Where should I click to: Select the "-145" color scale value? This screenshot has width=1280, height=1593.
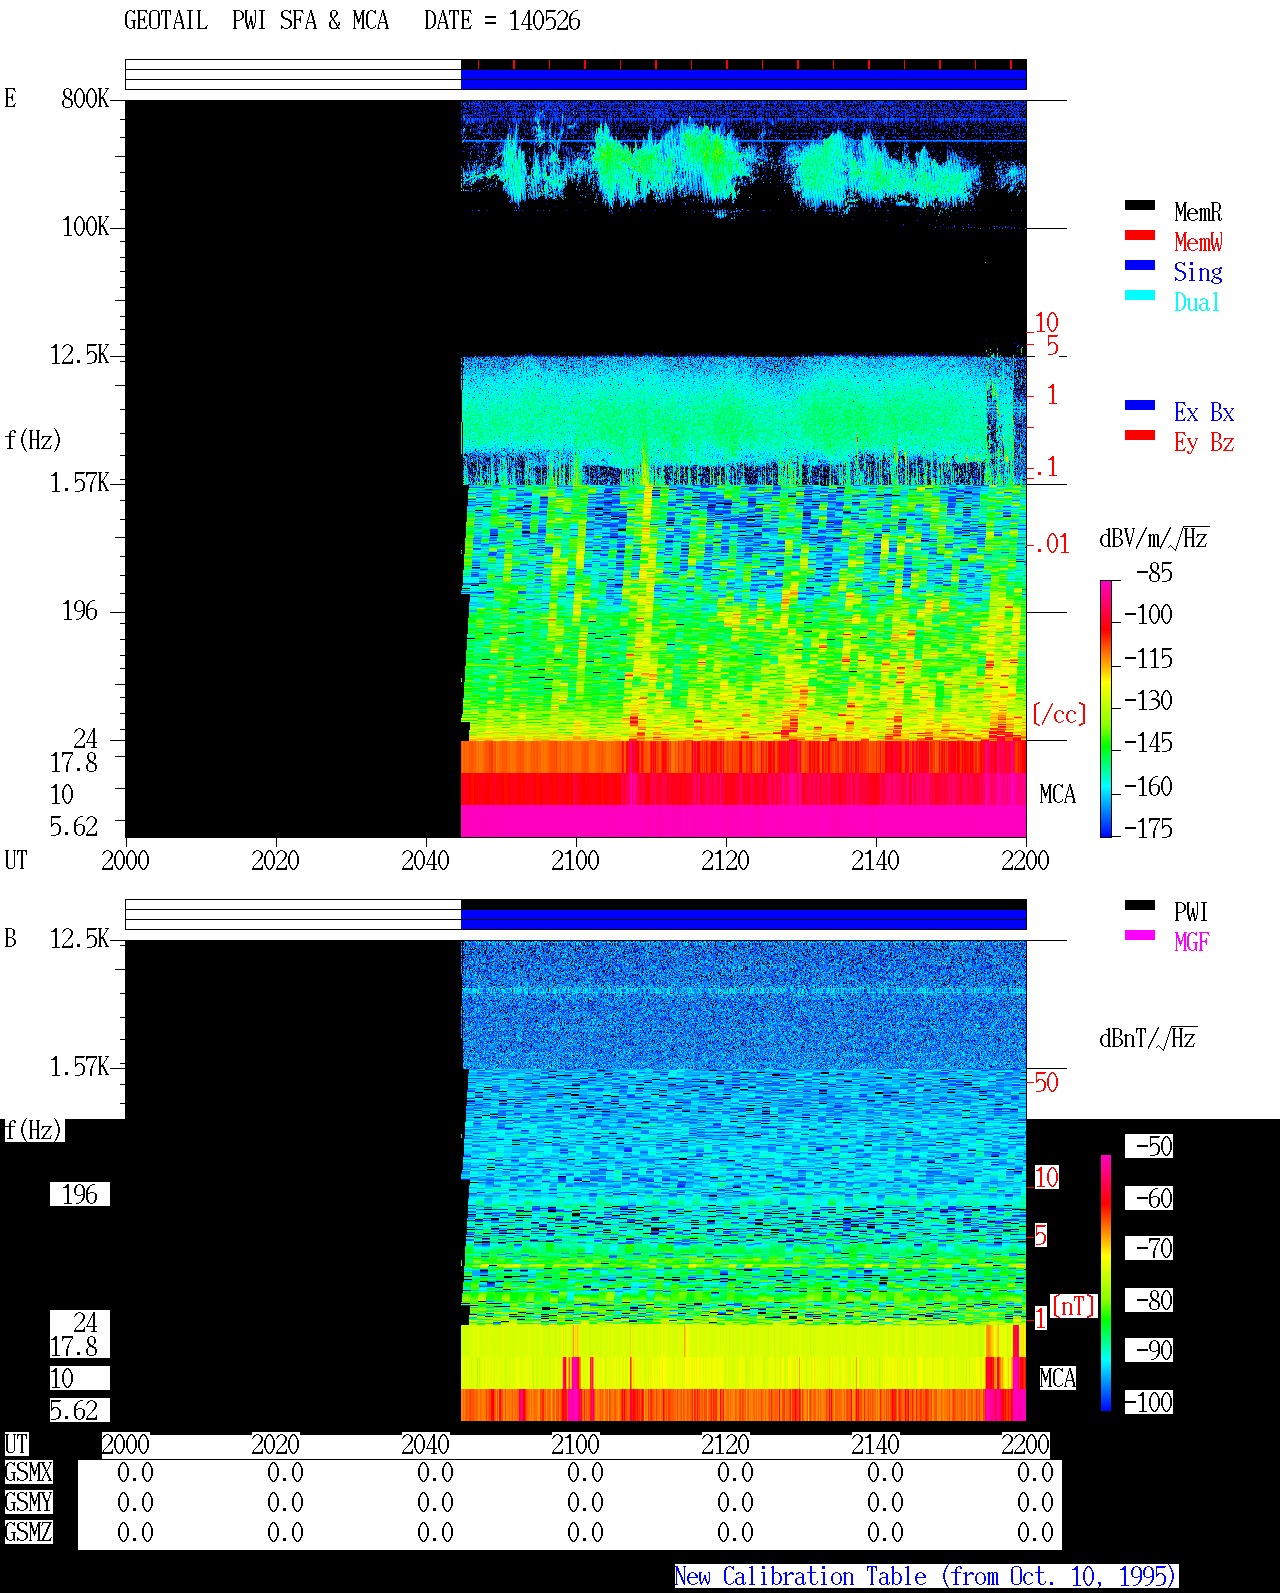1148,743
